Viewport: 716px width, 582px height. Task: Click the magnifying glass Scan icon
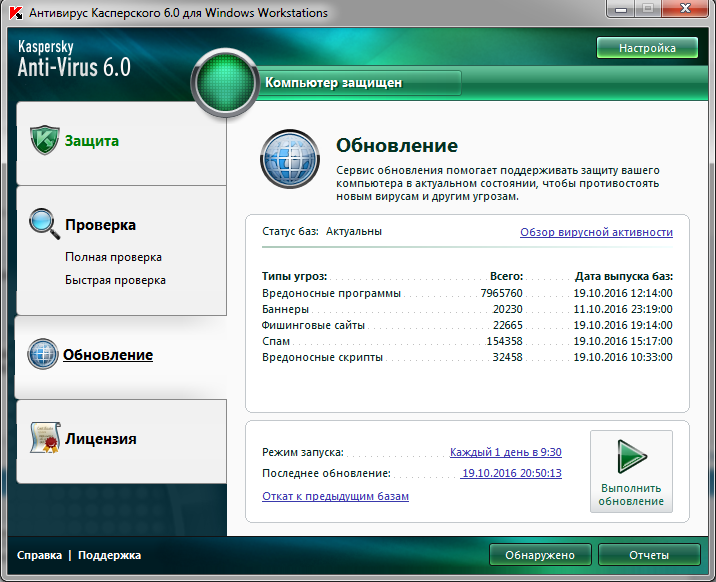pos(44,224)
